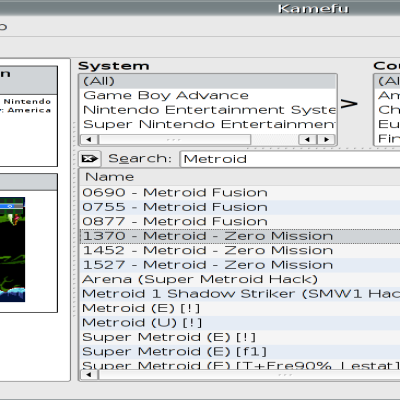Sort by the Name column header
The width and height of the screenshot is (400, 400).
click(x=240, y=177)
